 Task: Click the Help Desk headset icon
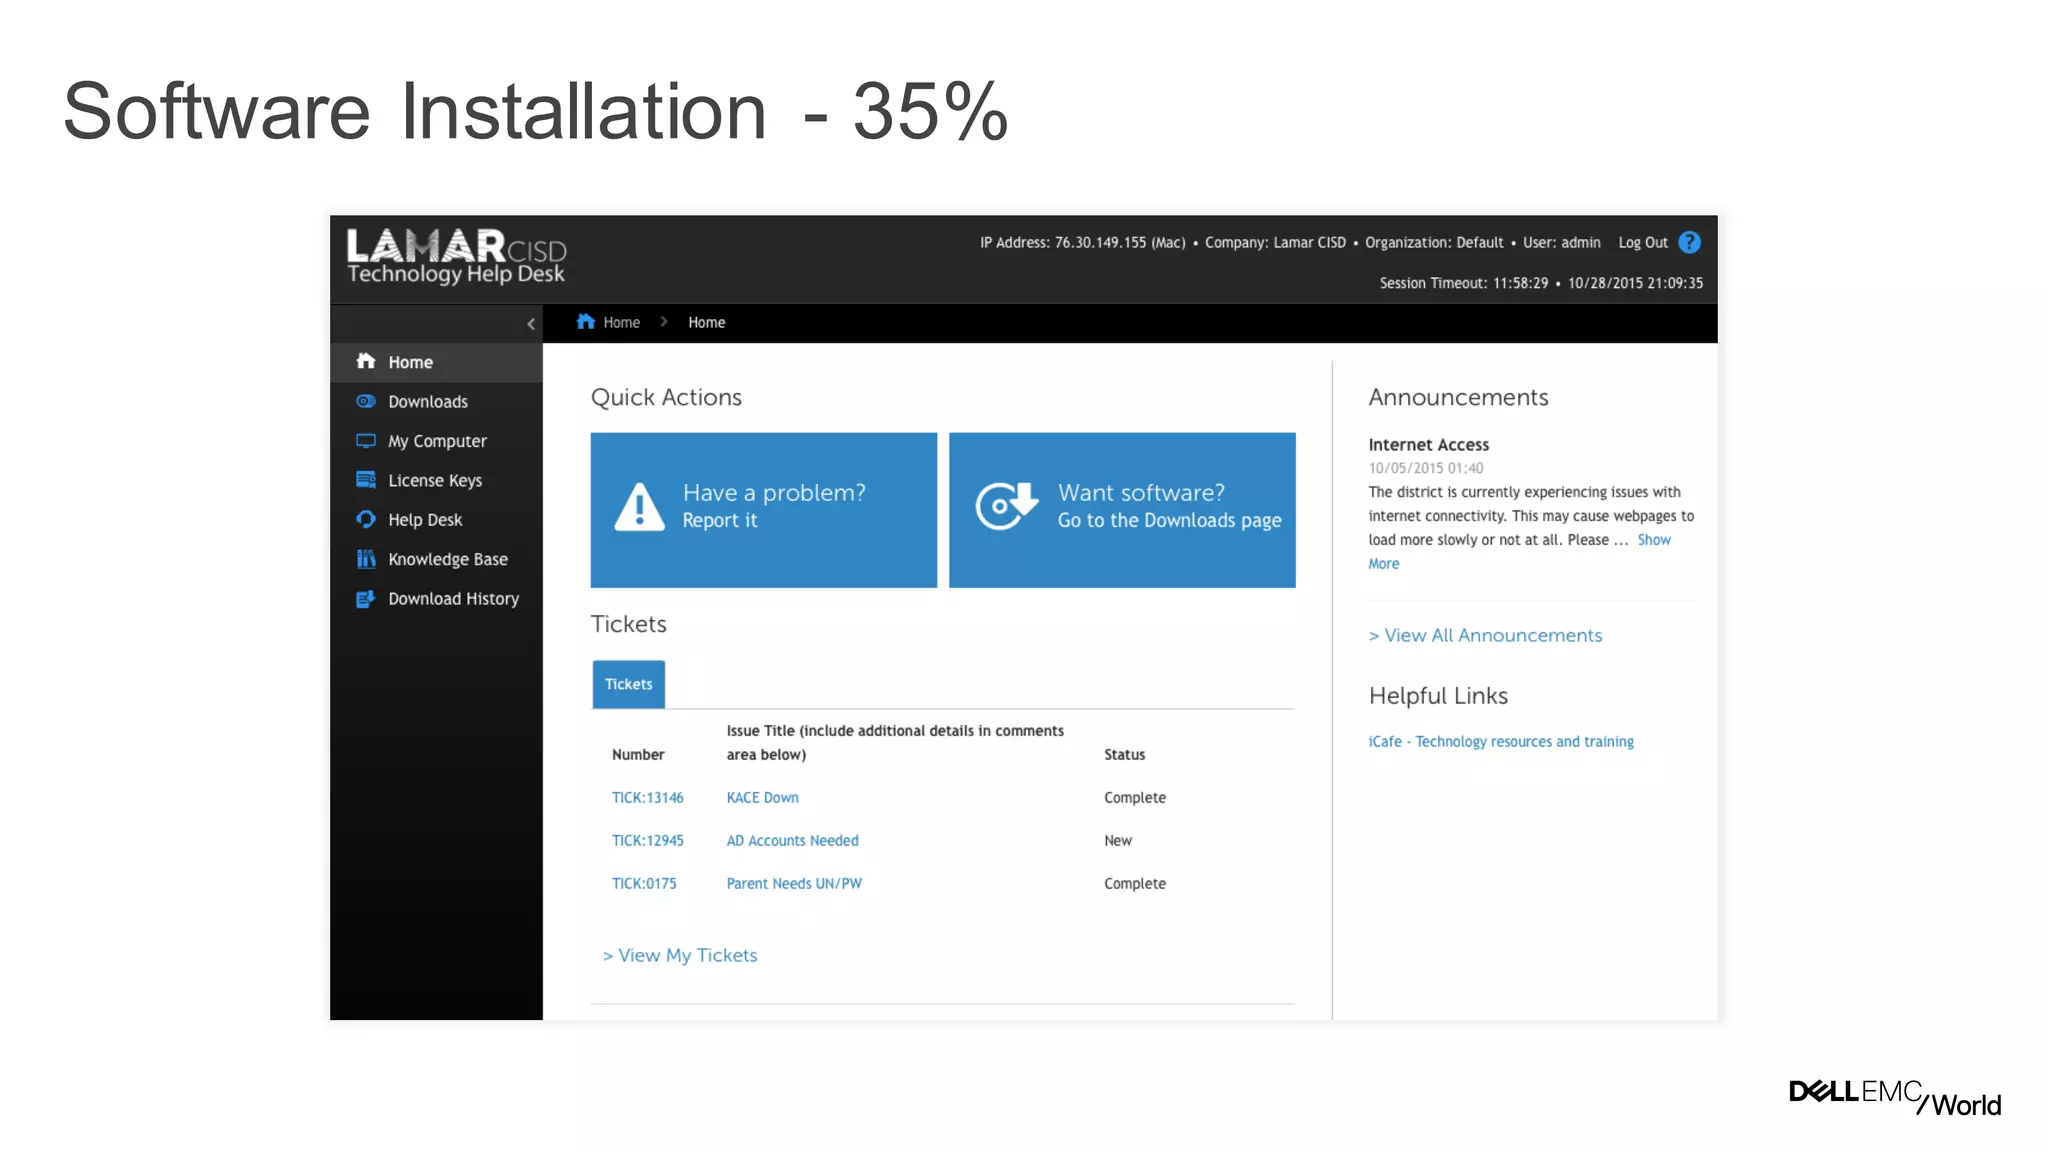(x=366, y=519)
